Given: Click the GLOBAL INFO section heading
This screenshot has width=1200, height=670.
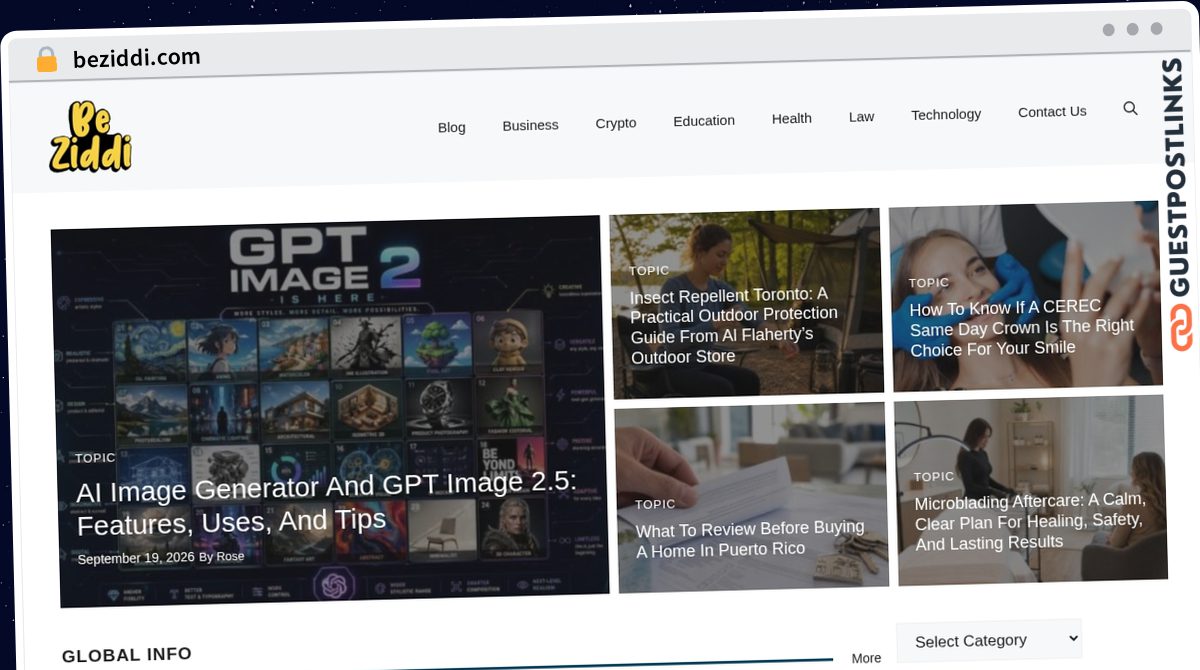Looking at the screenshot, I should click(x=127, y=655).
